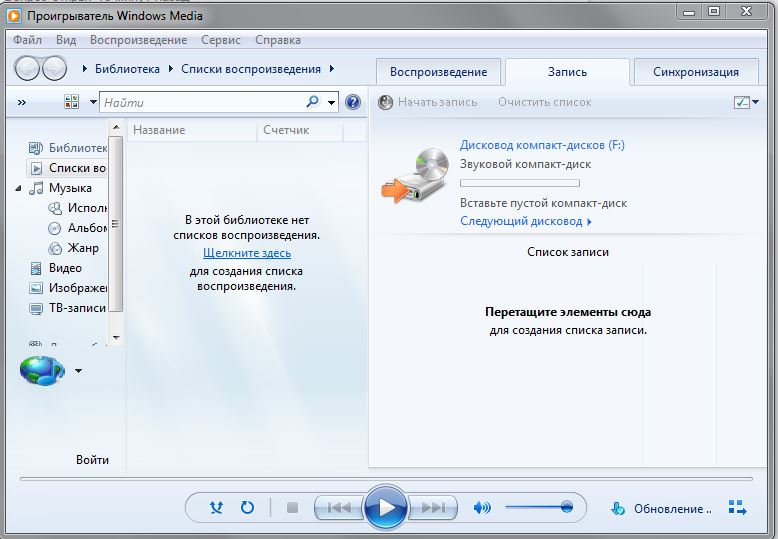
Task: Click Щелкните здесь link to create playlist
Action: point(247,253)
